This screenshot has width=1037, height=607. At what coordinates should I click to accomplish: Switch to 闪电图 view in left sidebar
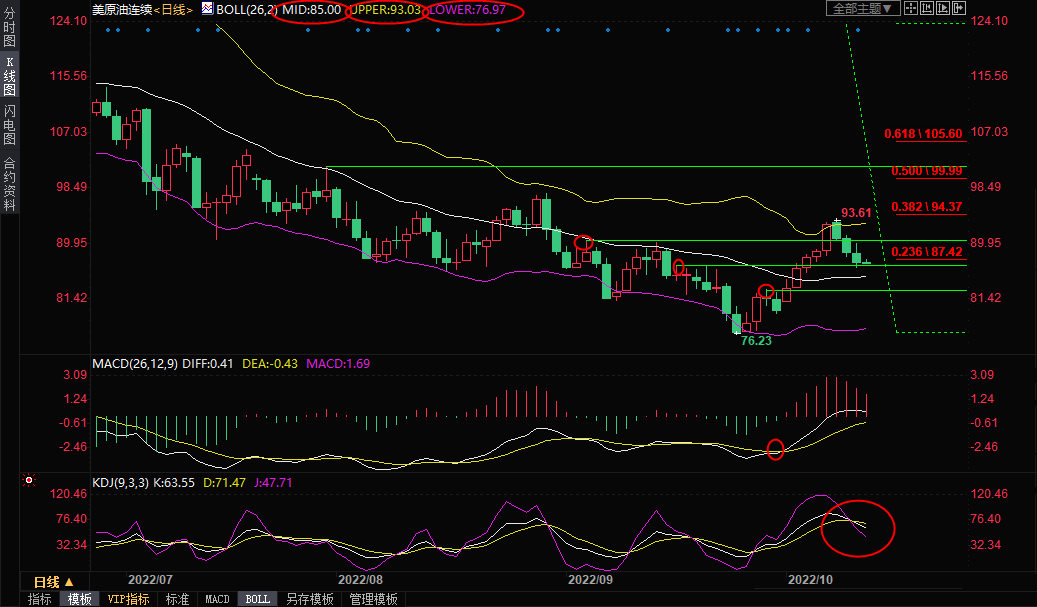9,125
